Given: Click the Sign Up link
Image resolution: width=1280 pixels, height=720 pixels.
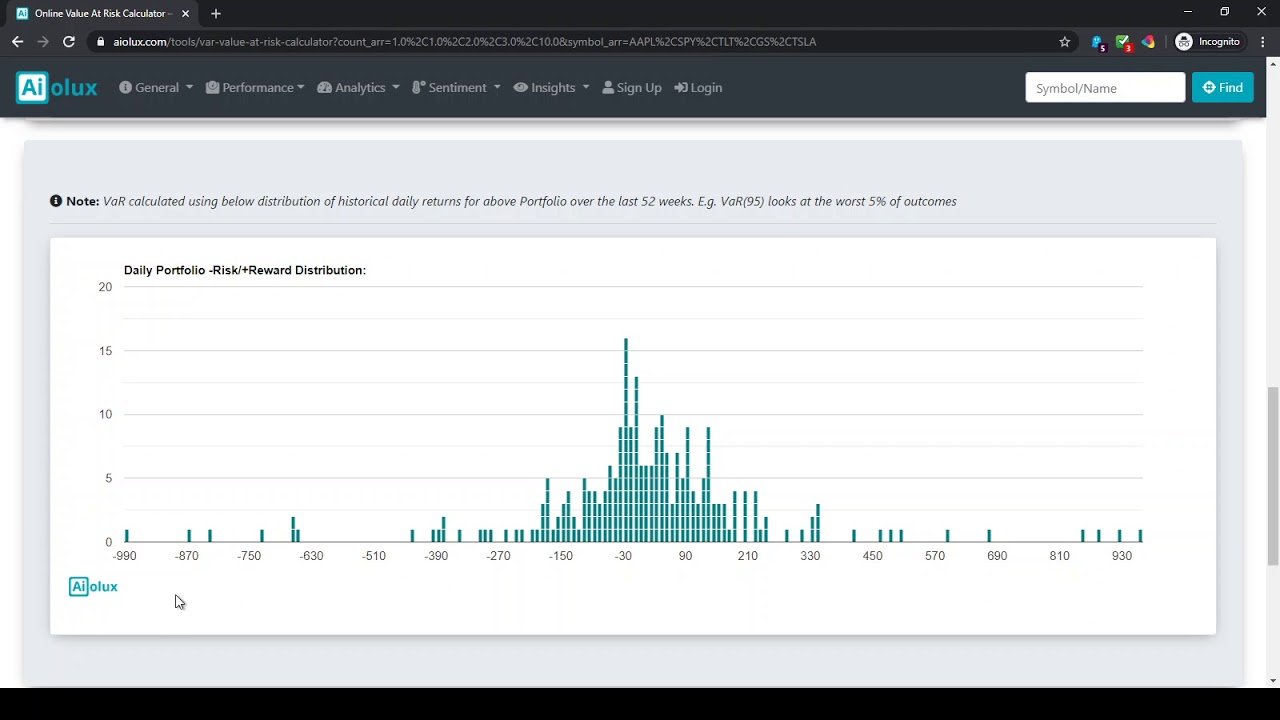Looking at the screenshot, I should coord(632,88).
